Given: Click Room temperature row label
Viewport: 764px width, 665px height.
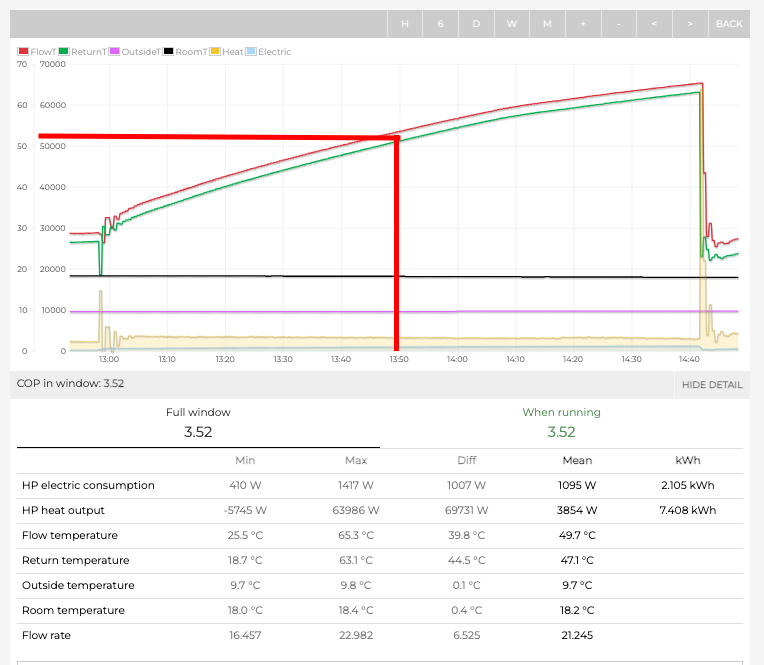Looking at the screenshot, I should click(73, 610).
